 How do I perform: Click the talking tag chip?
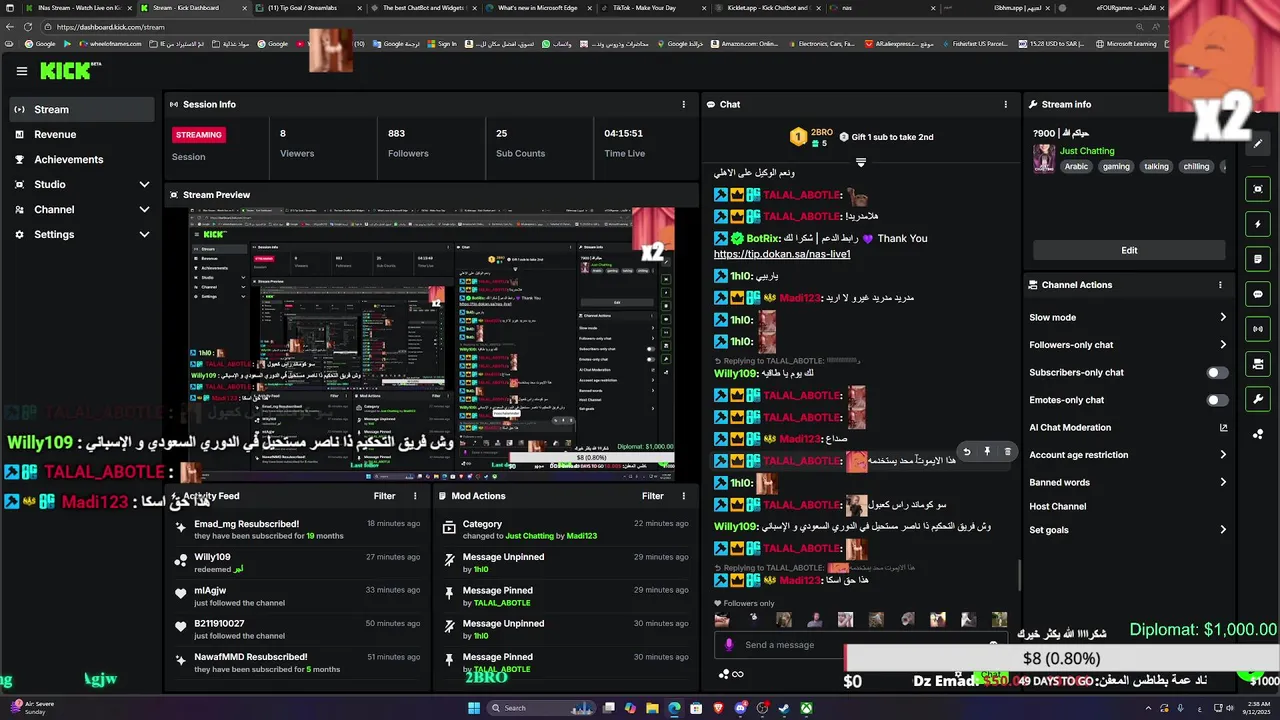point(1156,167)
